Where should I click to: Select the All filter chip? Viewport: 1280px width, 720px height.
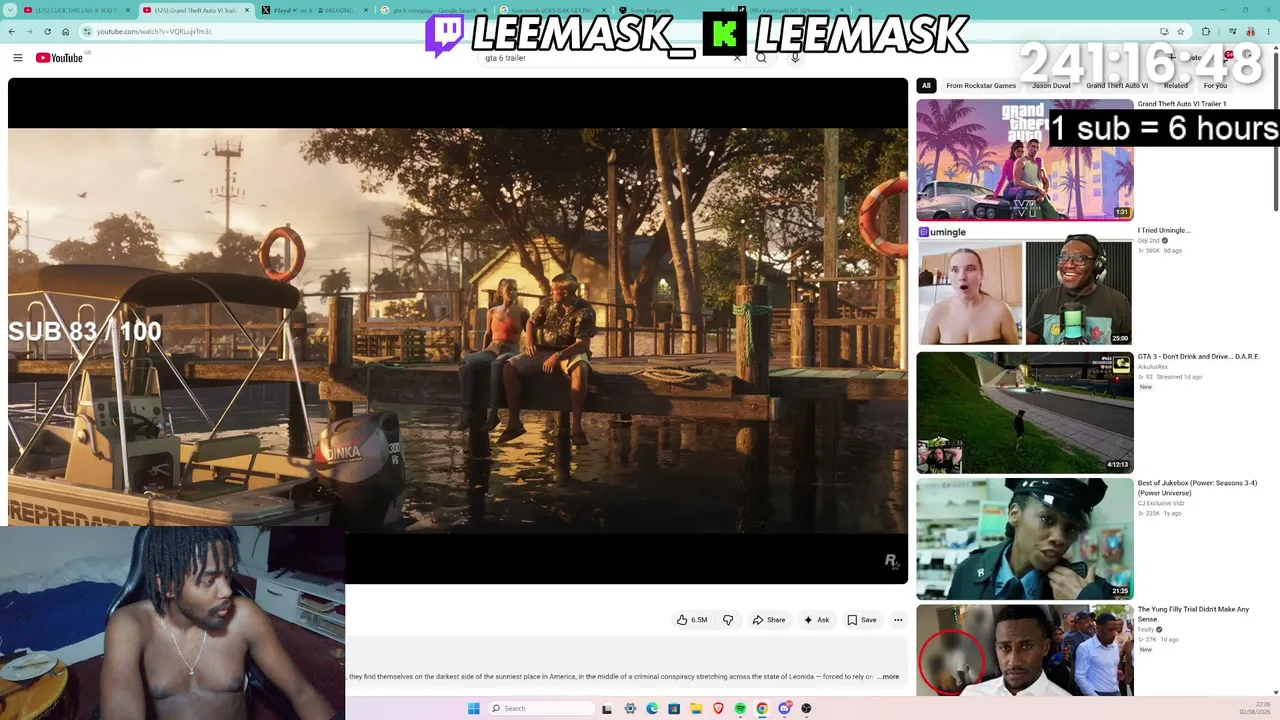pyautogui.click(x=926, y=86)
